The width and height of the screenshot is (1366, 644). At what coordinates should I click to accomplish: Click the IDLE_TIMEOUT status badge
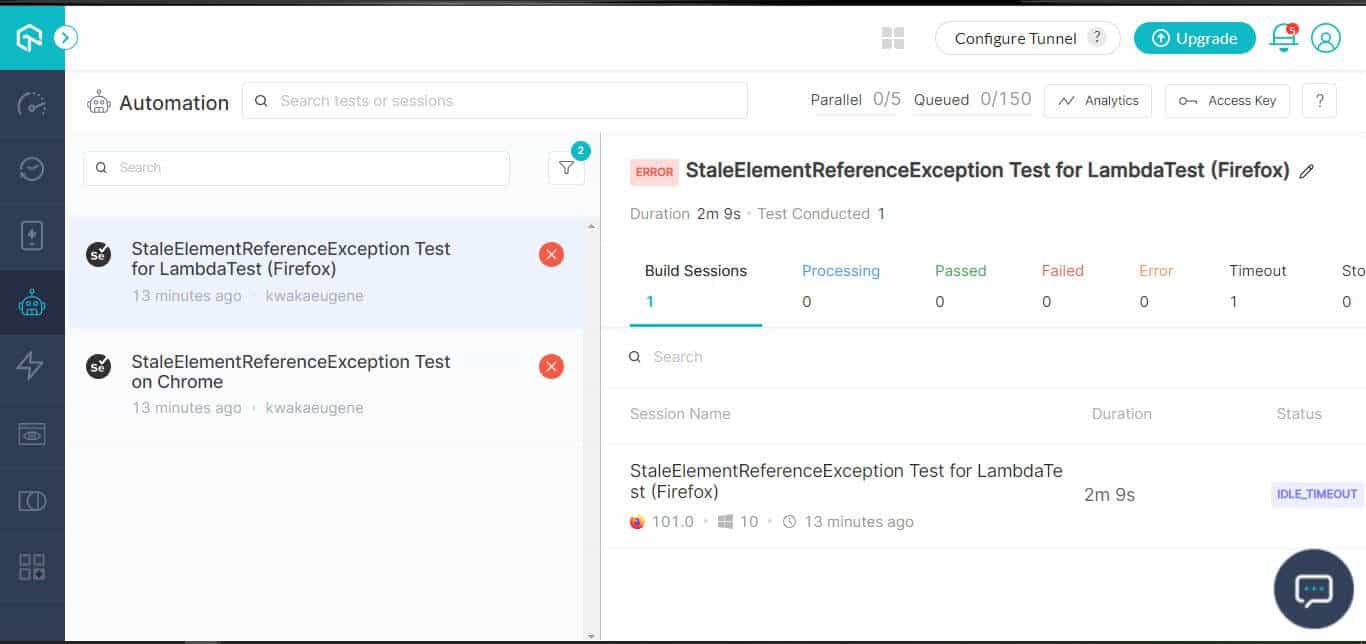pyautogui.click(x=1316, y=494)
